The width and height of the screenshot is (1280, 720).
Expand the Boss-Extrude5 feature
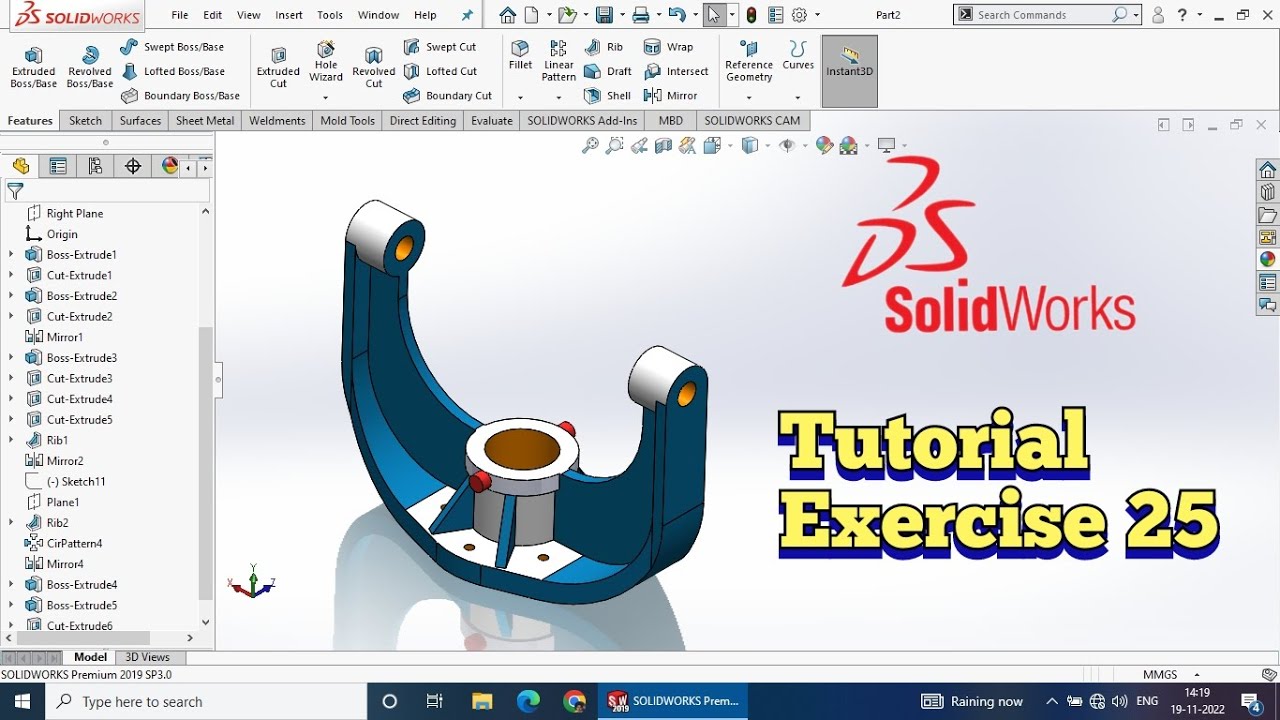click(11, 605)
